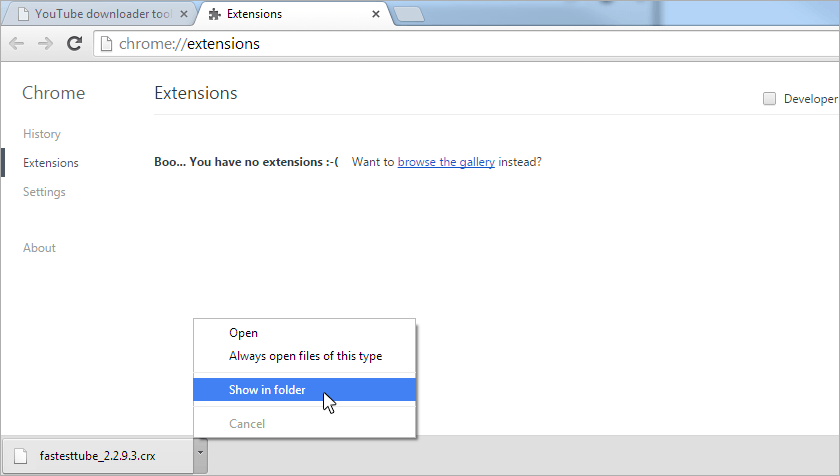
Task: Select Always open files of this type
Action: click(305, 356)
